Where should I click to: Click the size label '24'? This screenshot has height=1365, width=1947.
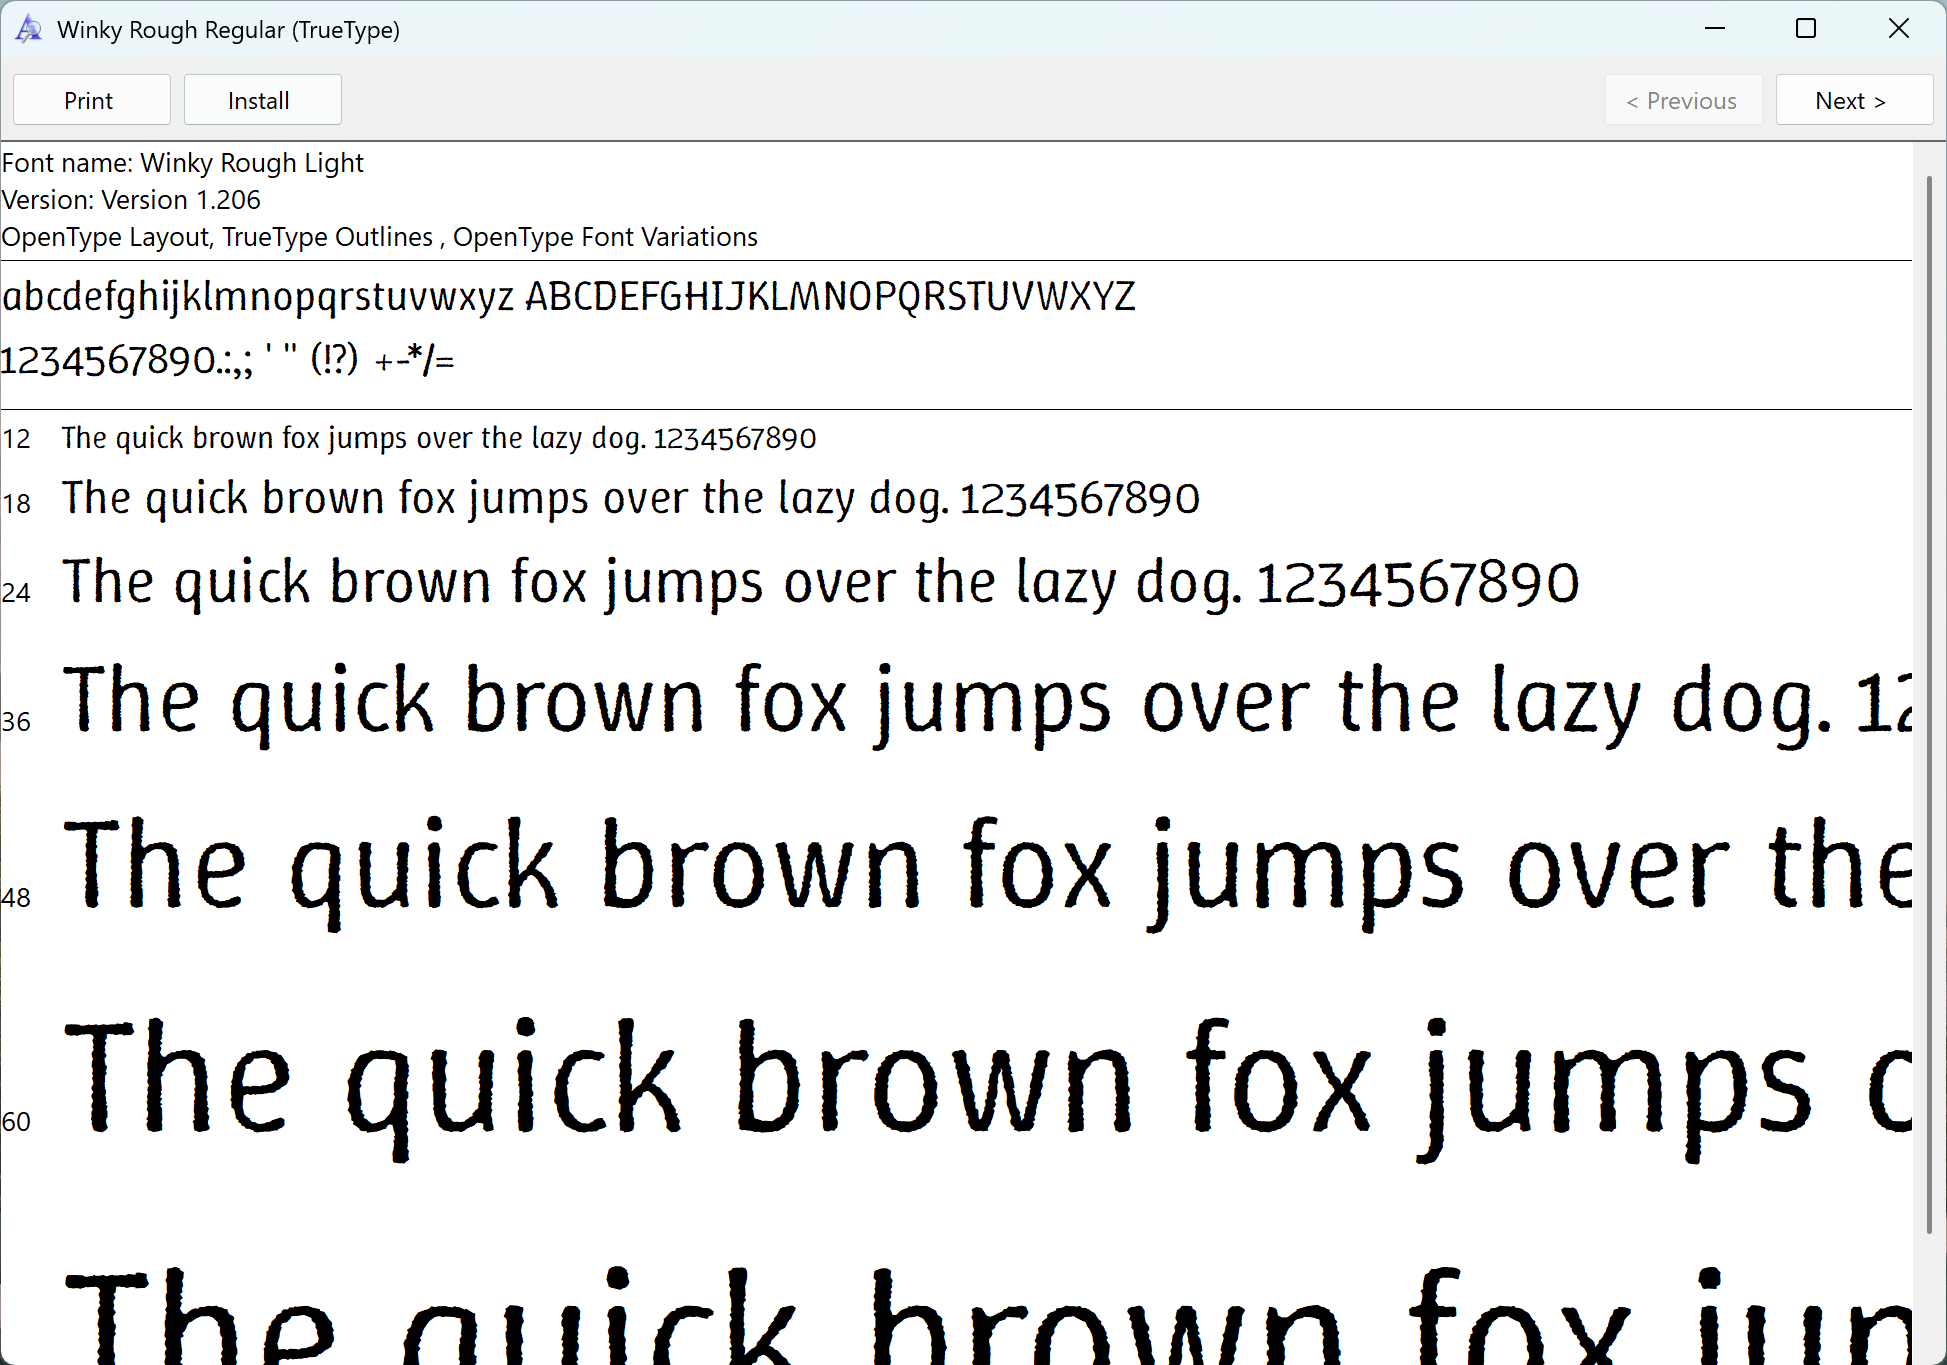coord(16,592)
